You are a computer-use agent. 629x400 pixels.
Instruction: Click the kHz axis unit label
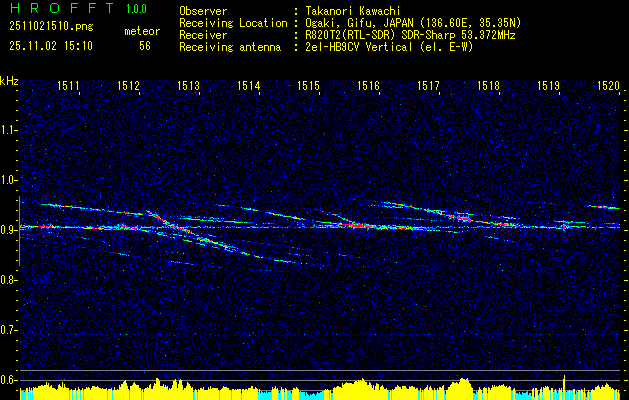pyautogui.click(x=9, y=81)
